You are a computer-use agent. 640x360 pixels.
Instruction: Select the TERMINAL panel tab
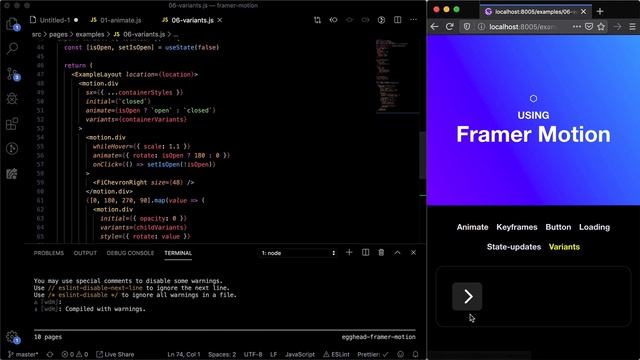click(178, 253)
